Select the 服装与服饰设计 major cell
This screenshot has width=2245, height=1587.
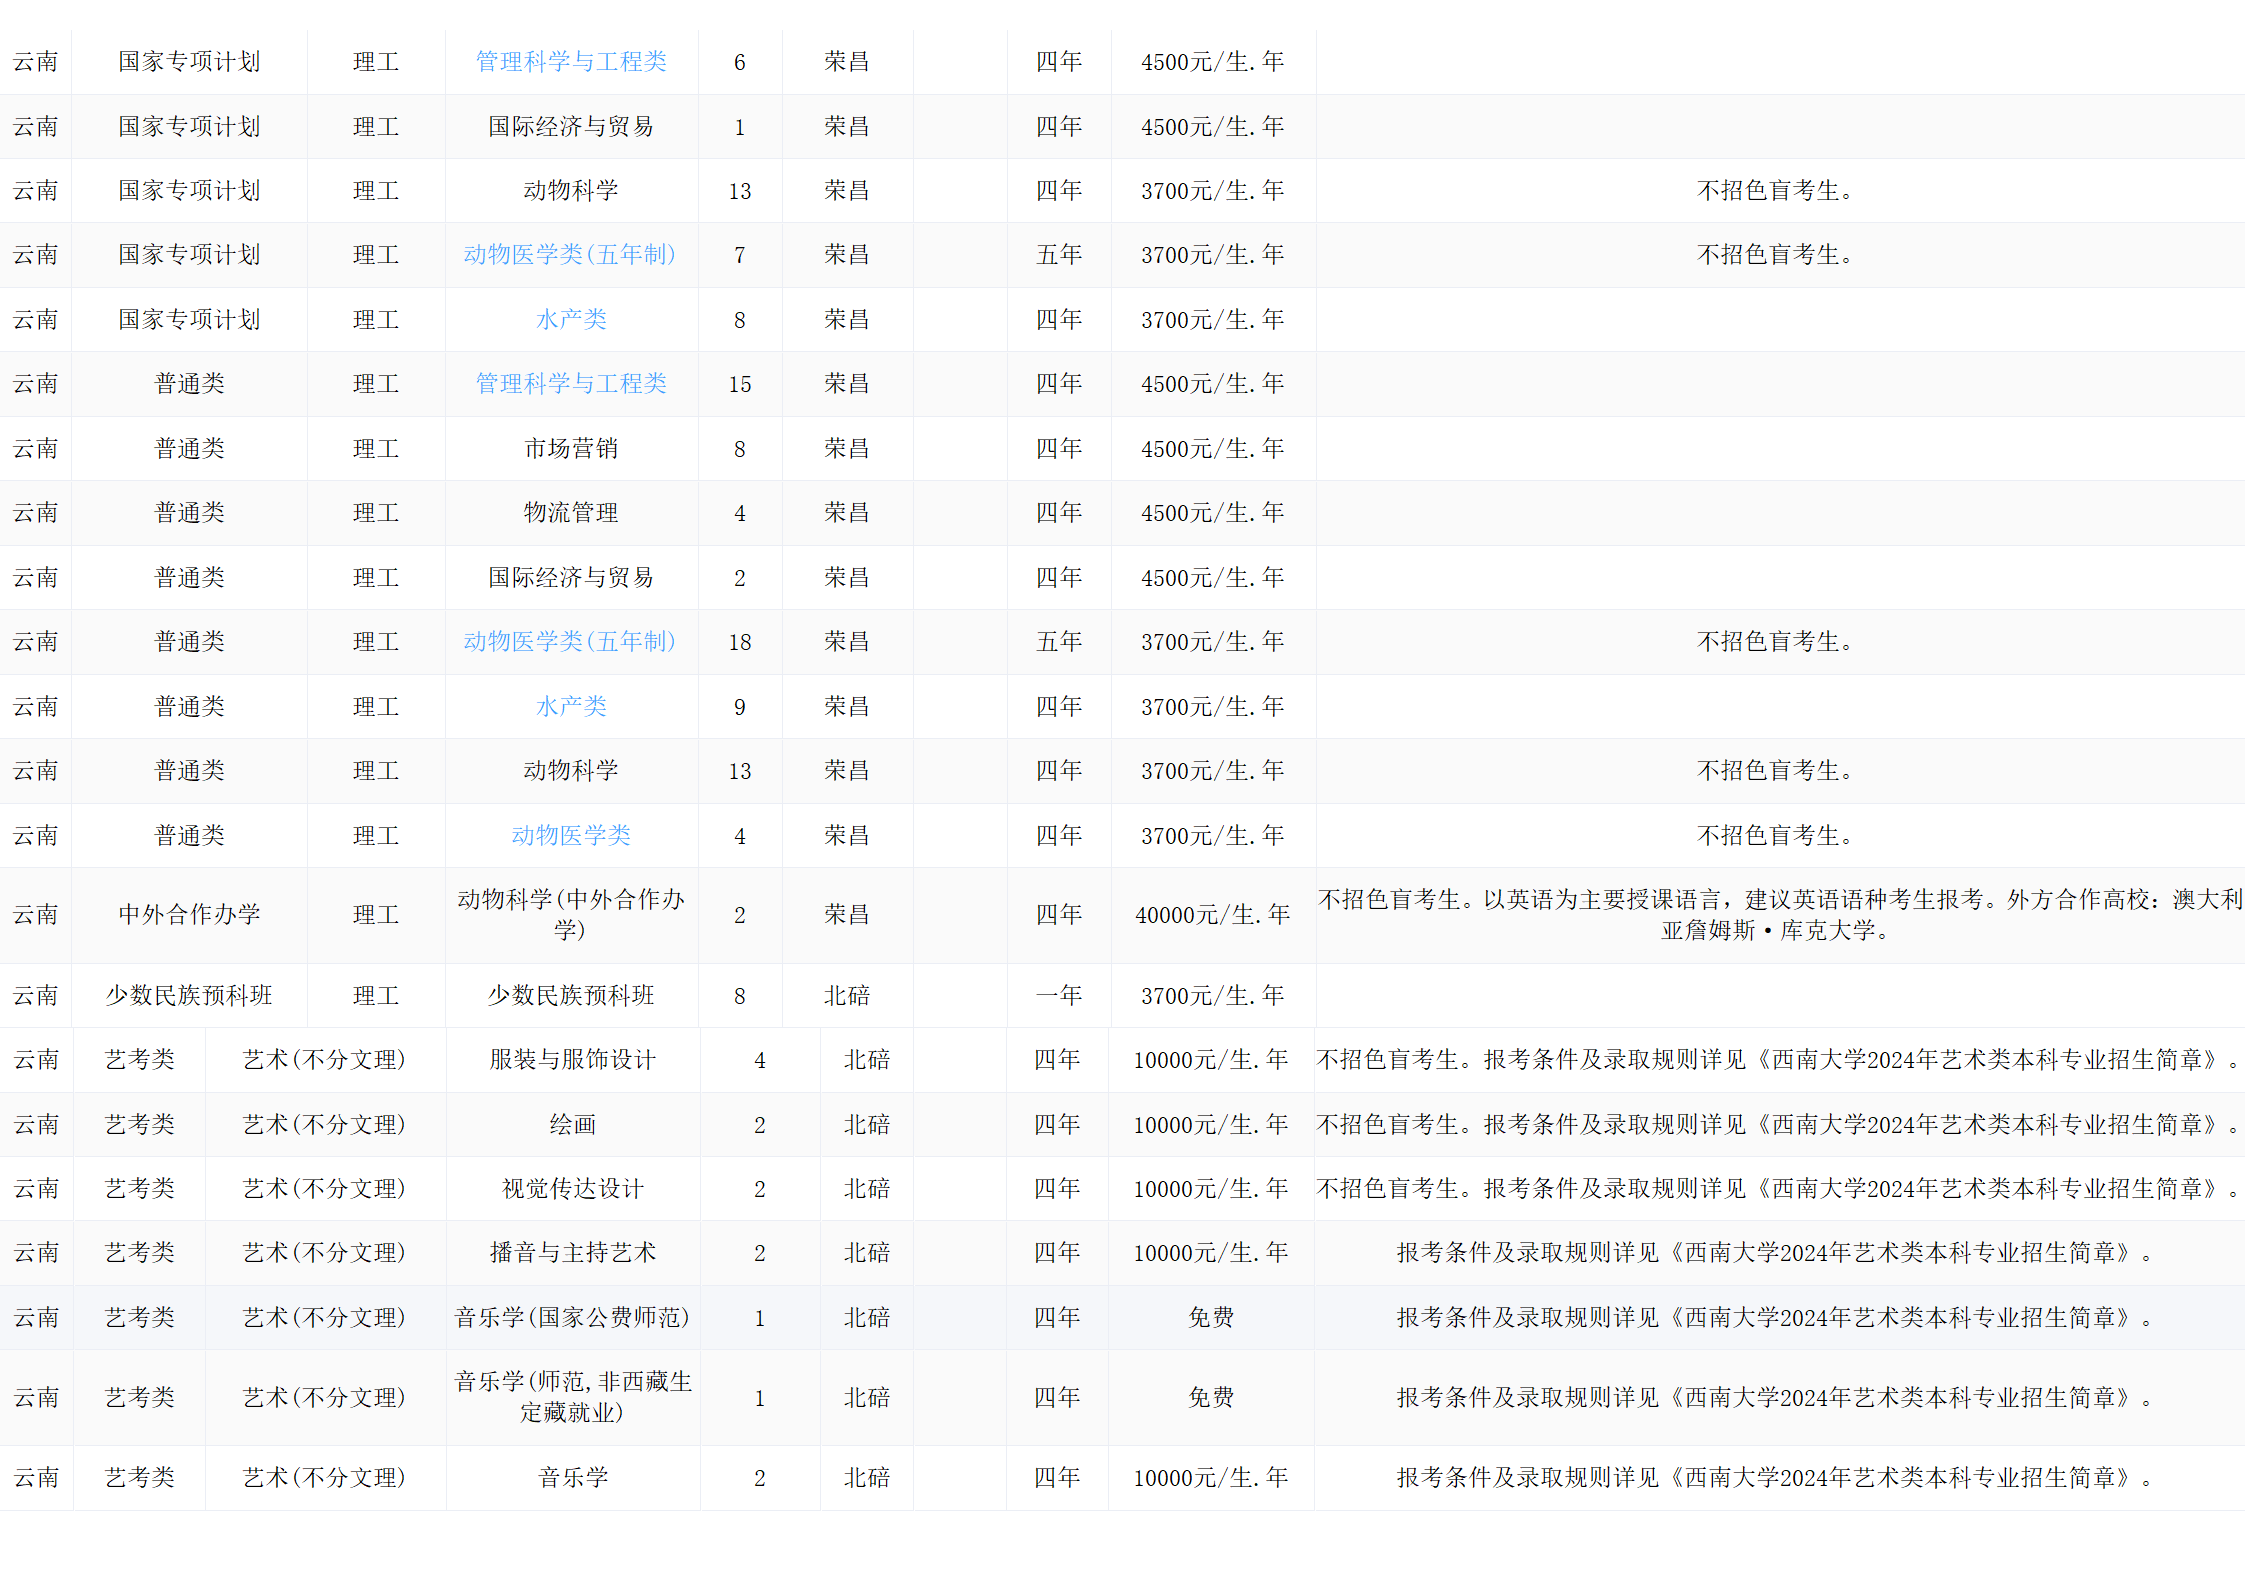(x=572, y=1060)
